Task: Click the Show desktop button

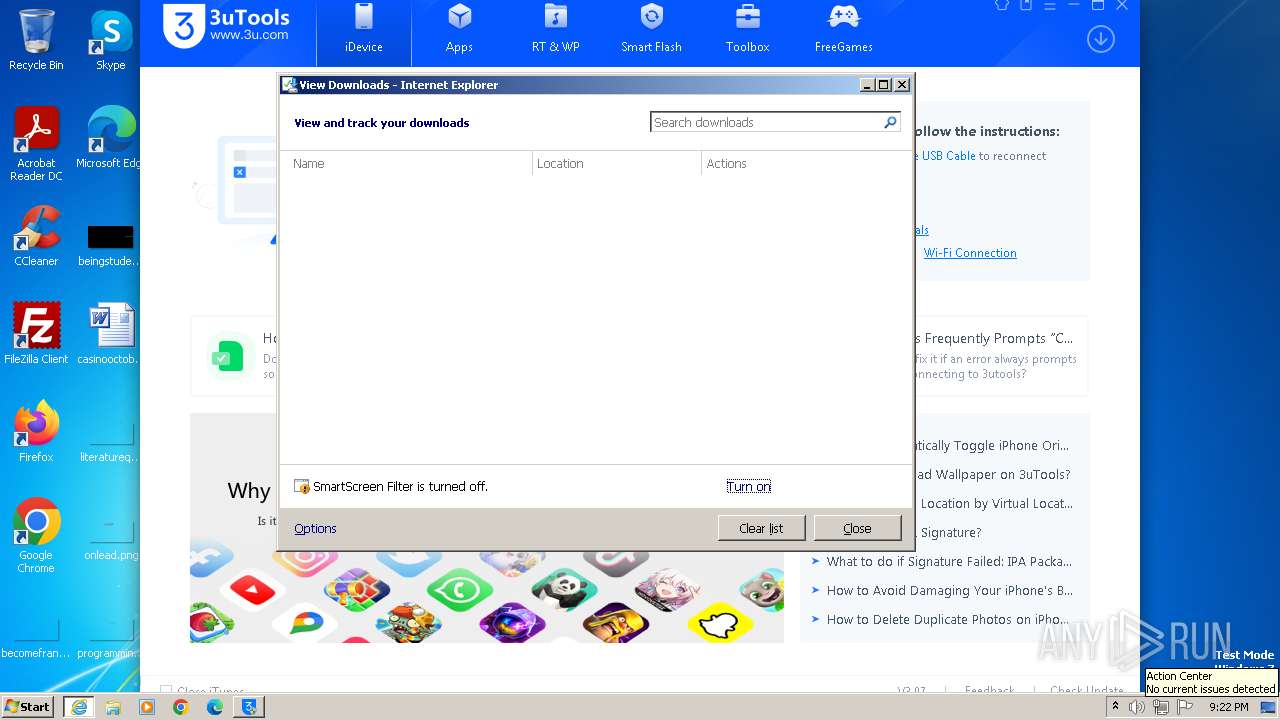Action: [x=1270, y=707]
